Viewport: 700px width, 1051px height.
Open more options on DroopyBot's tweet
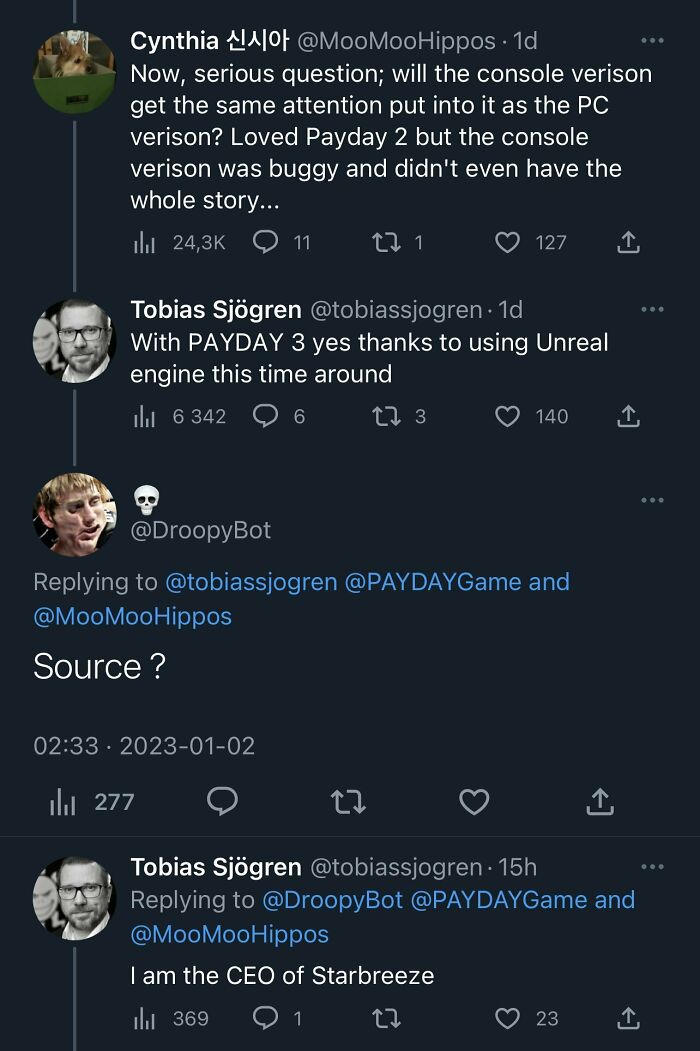pyautogui.click(x=652, y=500)
